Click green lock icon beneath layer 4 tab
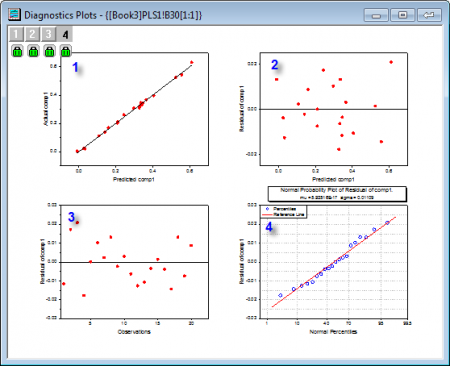This screenshot has height=366, width=450. click(x=66, y=51)
